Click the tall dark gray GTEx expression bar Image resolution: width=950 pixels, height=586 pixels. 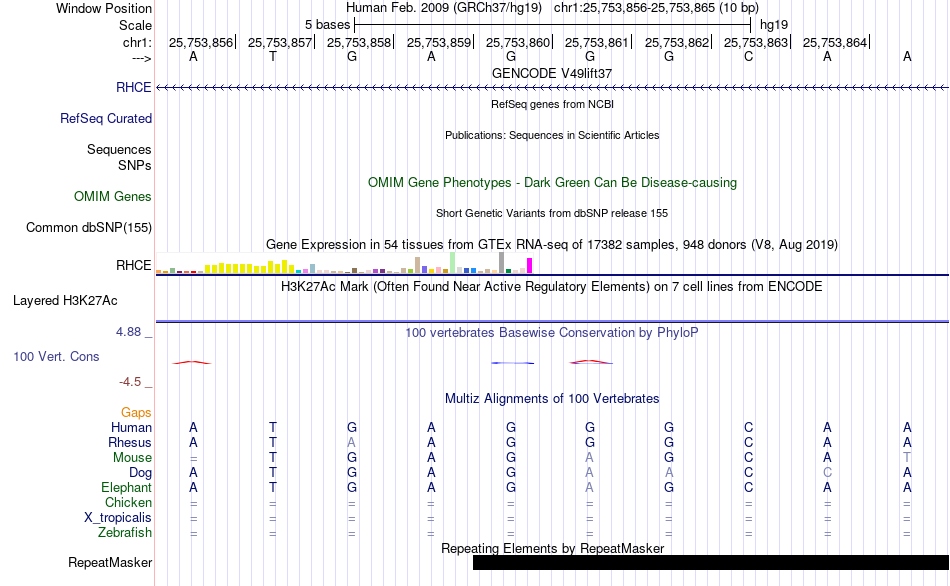coord(502,263)
